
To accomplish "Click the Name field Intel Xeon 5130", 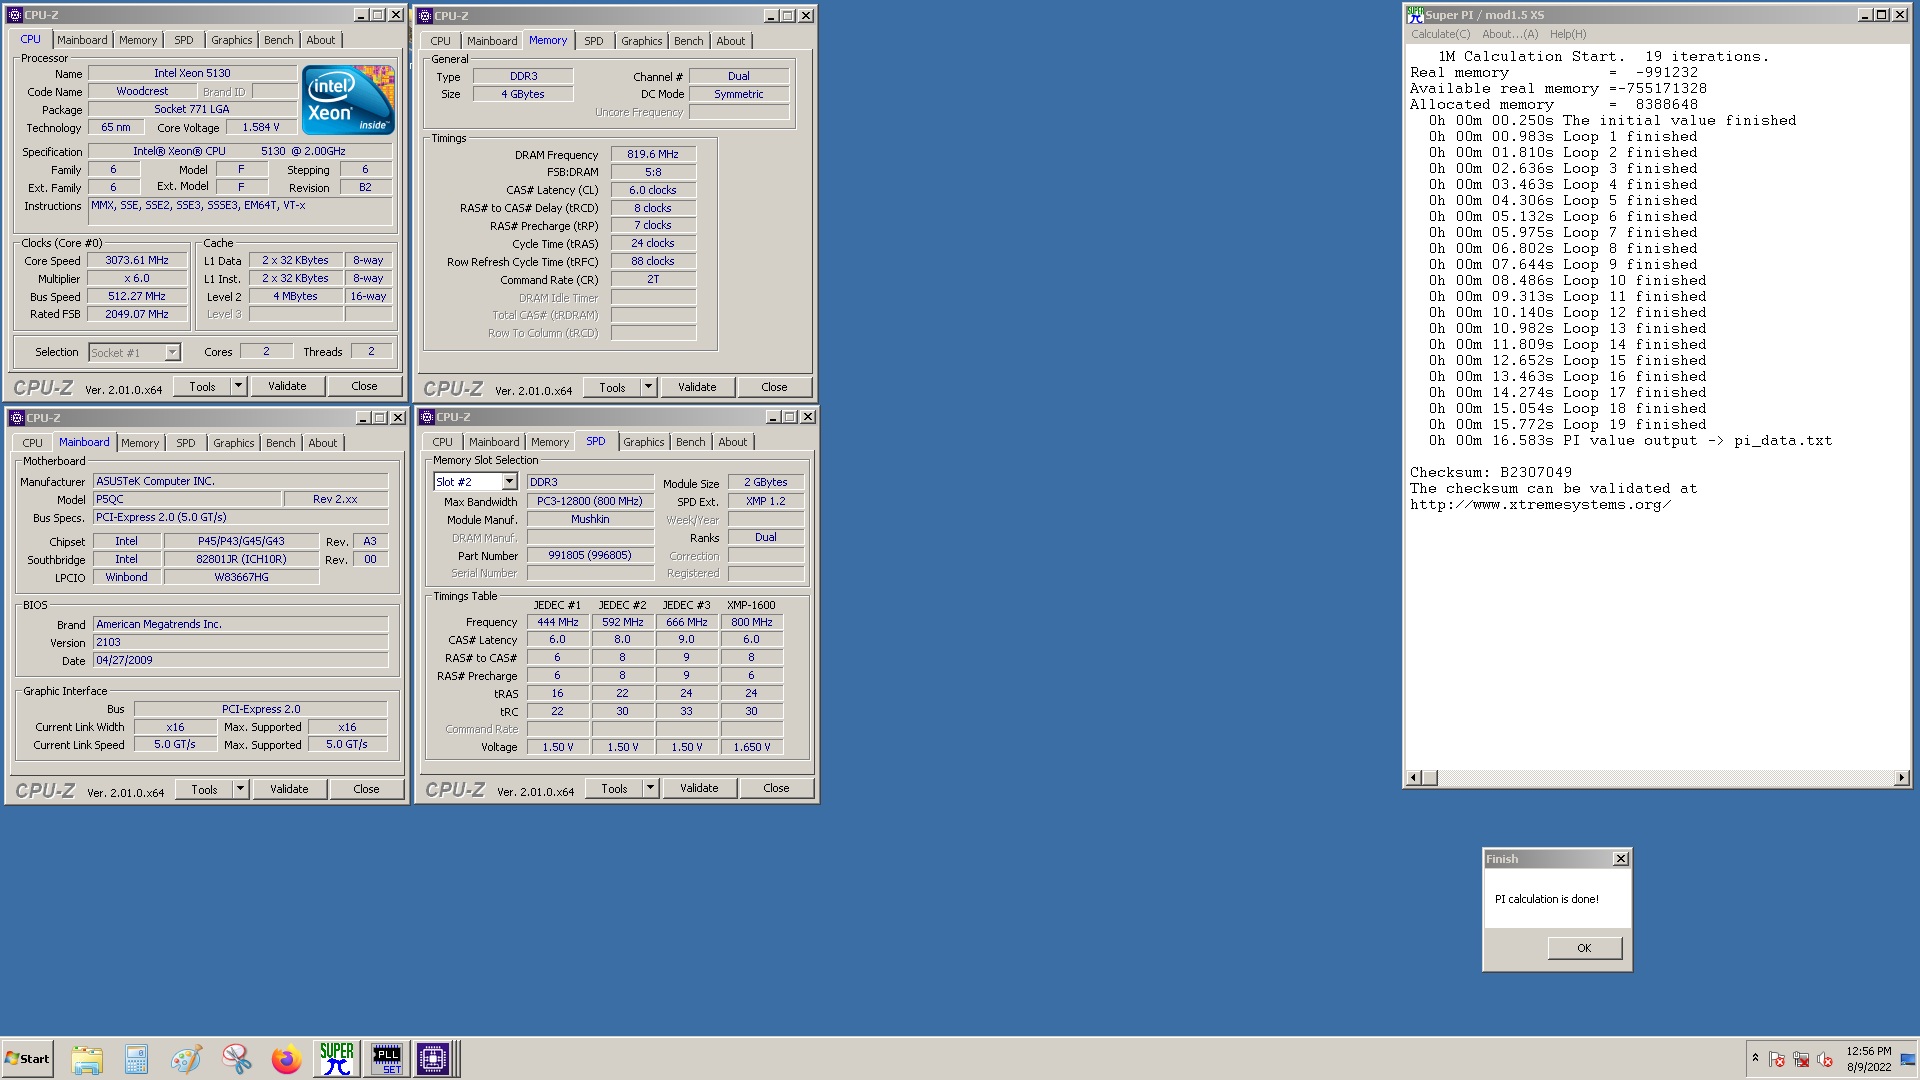I will [192, 73].
